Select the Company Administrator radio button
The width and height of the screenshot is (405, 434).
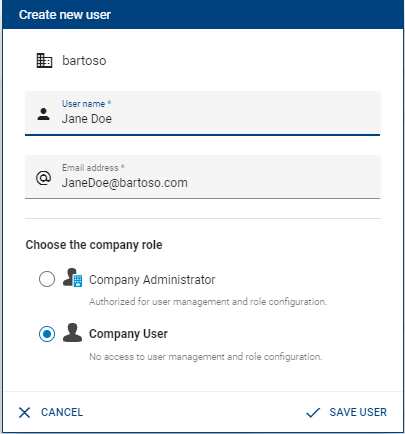coord(47,279)
